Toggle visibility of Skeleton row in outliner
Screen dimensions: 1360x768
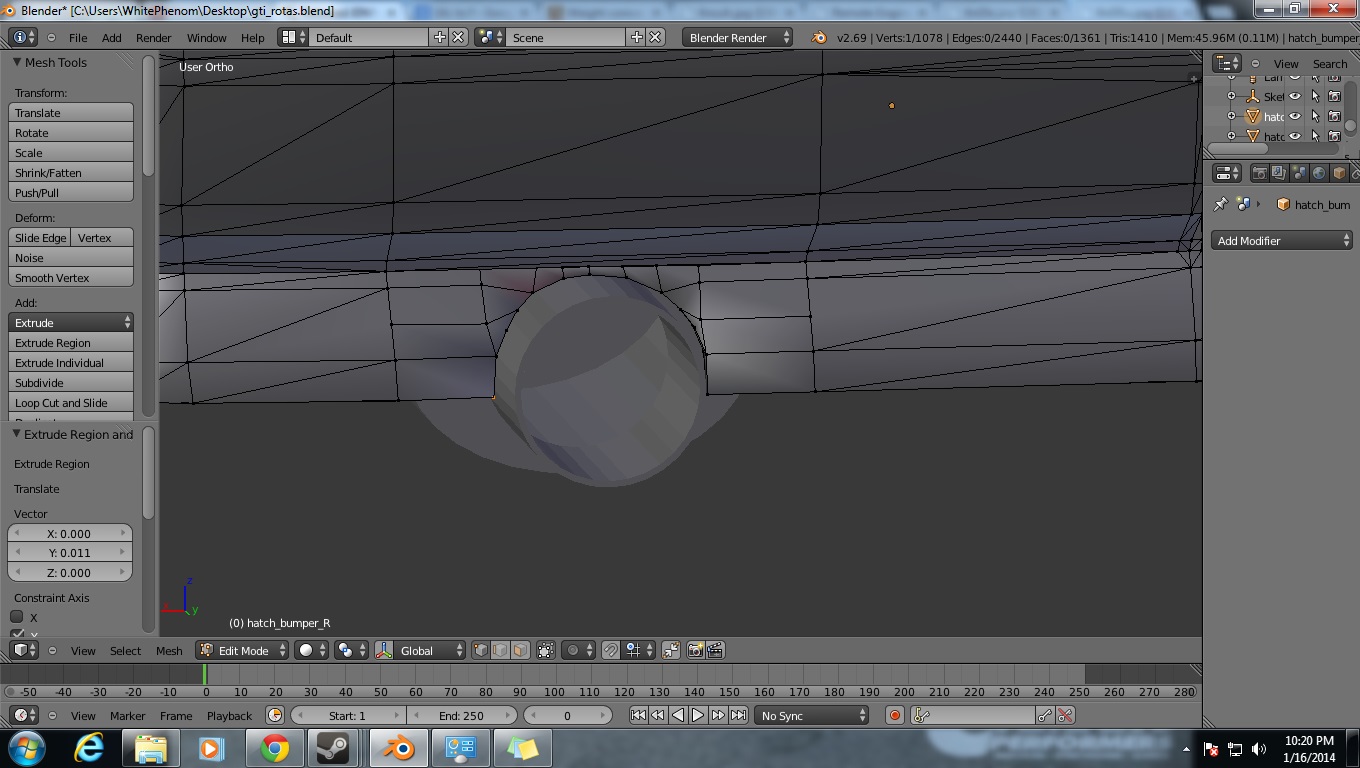1295,97
